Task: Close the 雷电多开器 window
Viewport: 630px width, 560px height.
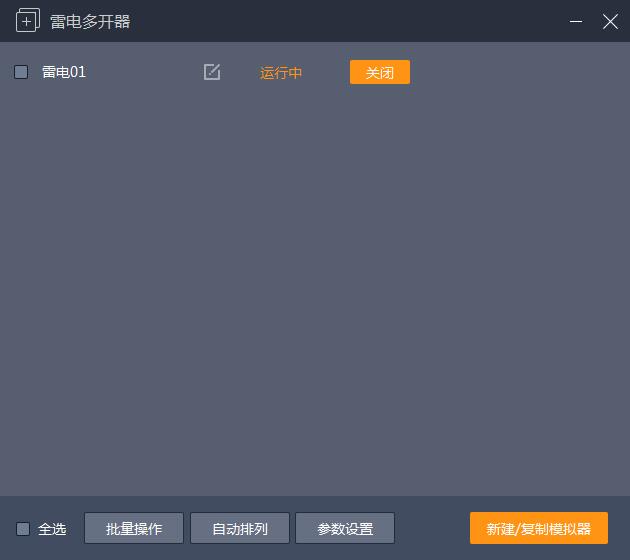Action: (610, 21)
